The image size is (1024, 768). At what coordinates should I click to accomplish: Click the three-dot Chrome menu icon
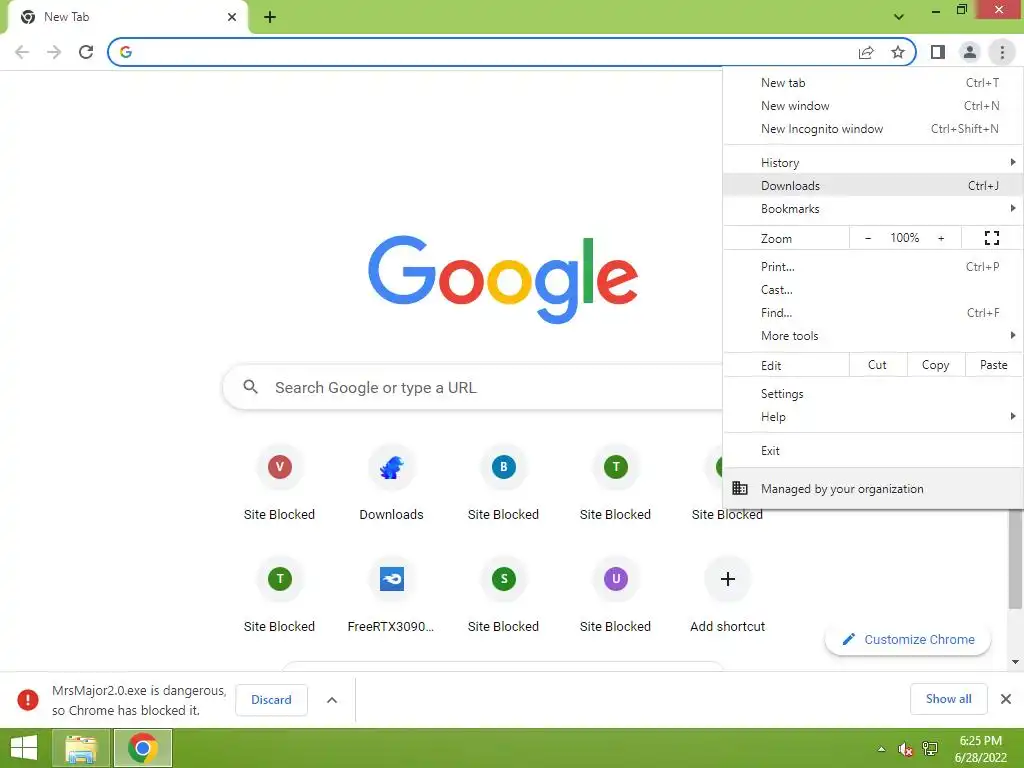(1002, 52)
